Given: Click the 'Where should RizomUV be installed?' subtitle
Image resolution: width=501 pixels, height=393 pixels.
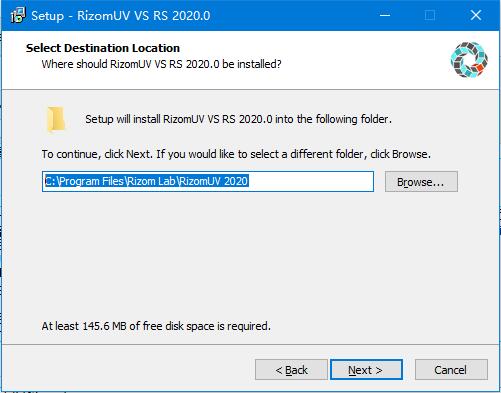Looking at the screenshot, I should coord(161,64).
